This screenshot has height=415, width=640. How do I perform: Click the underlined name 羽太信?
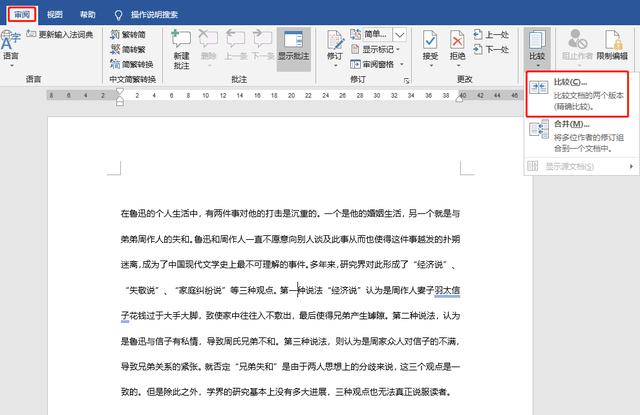point(447,290)
